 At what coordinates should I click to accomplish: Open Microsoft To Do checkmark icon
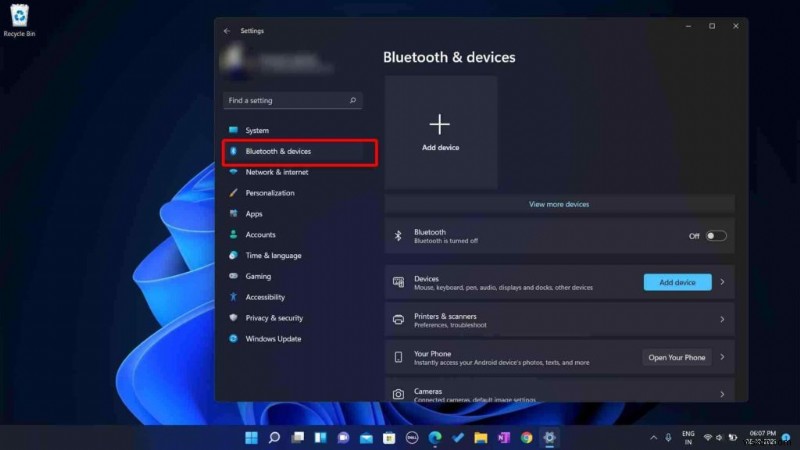point(458,437)
